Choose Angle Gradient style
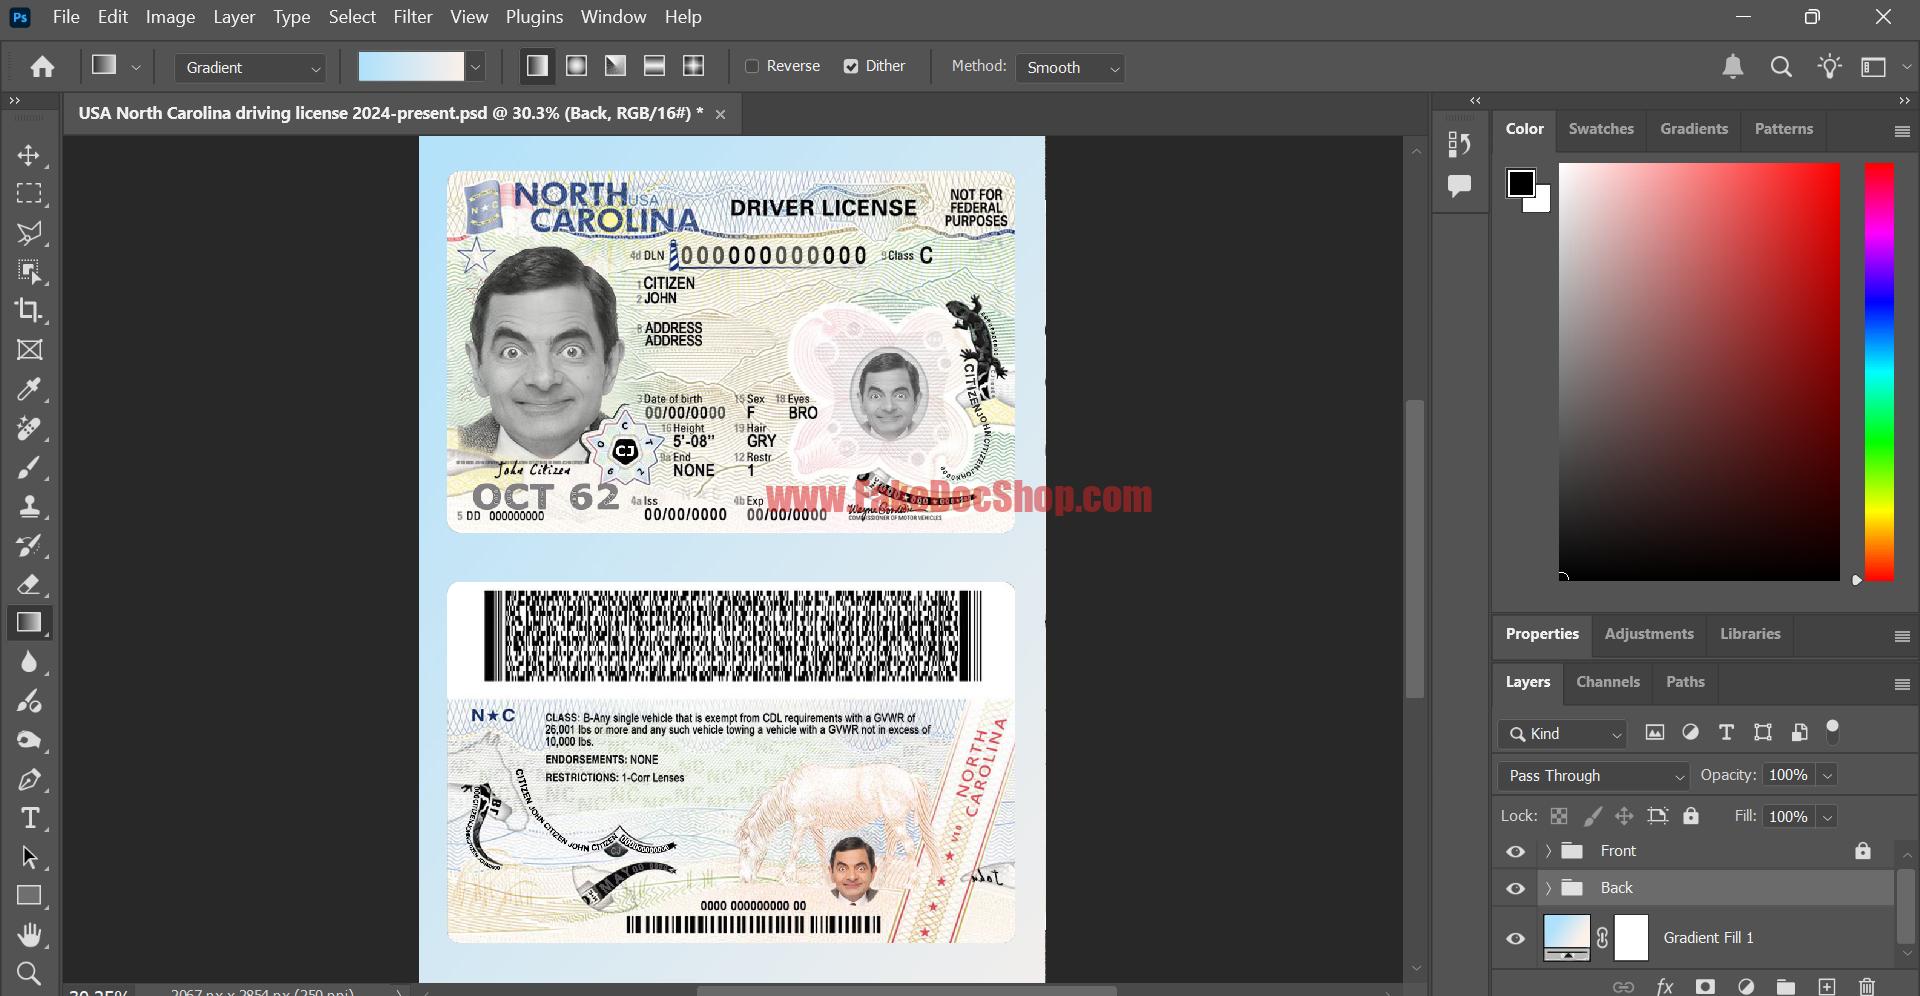The height and width of the screenshot is (996, 1920). [x=615, y=66]
